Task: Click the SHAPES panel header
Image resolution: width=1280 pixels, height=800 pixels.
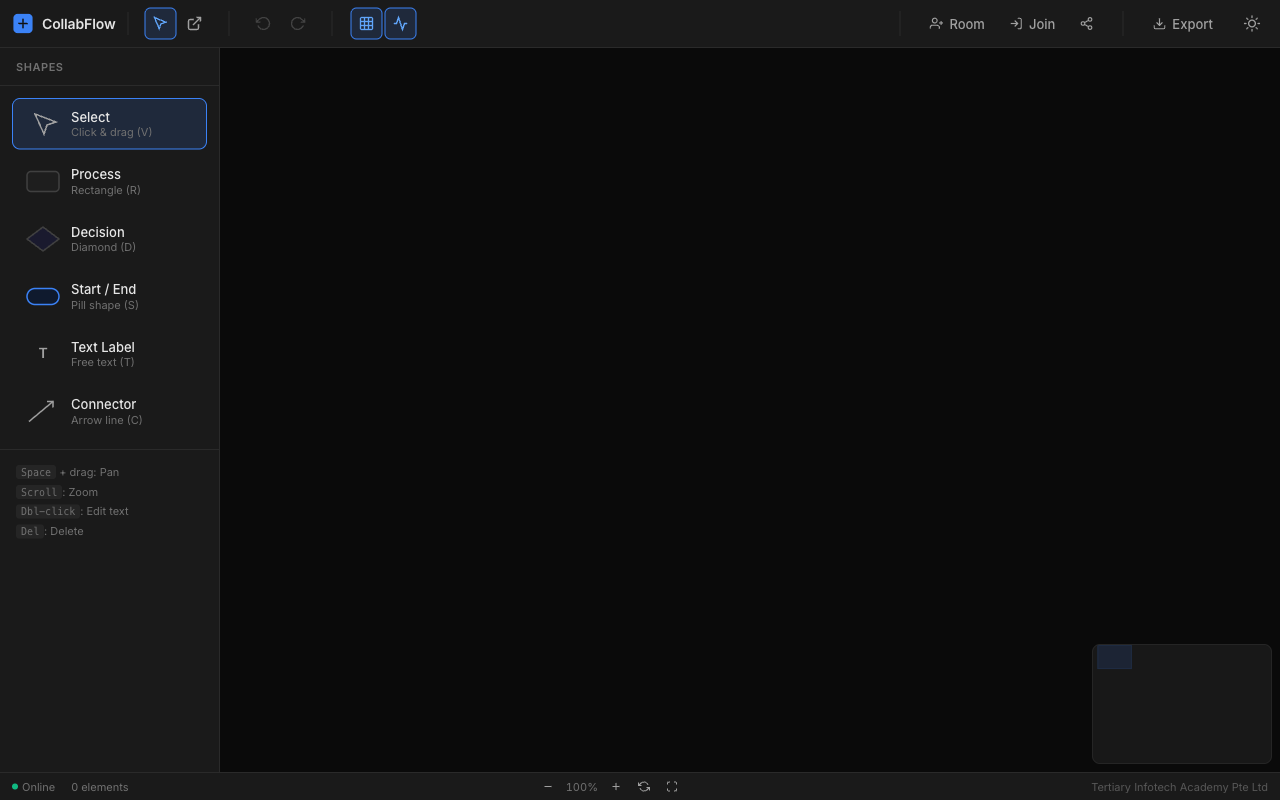Action: pyautogui.click(x=40, y=67)
